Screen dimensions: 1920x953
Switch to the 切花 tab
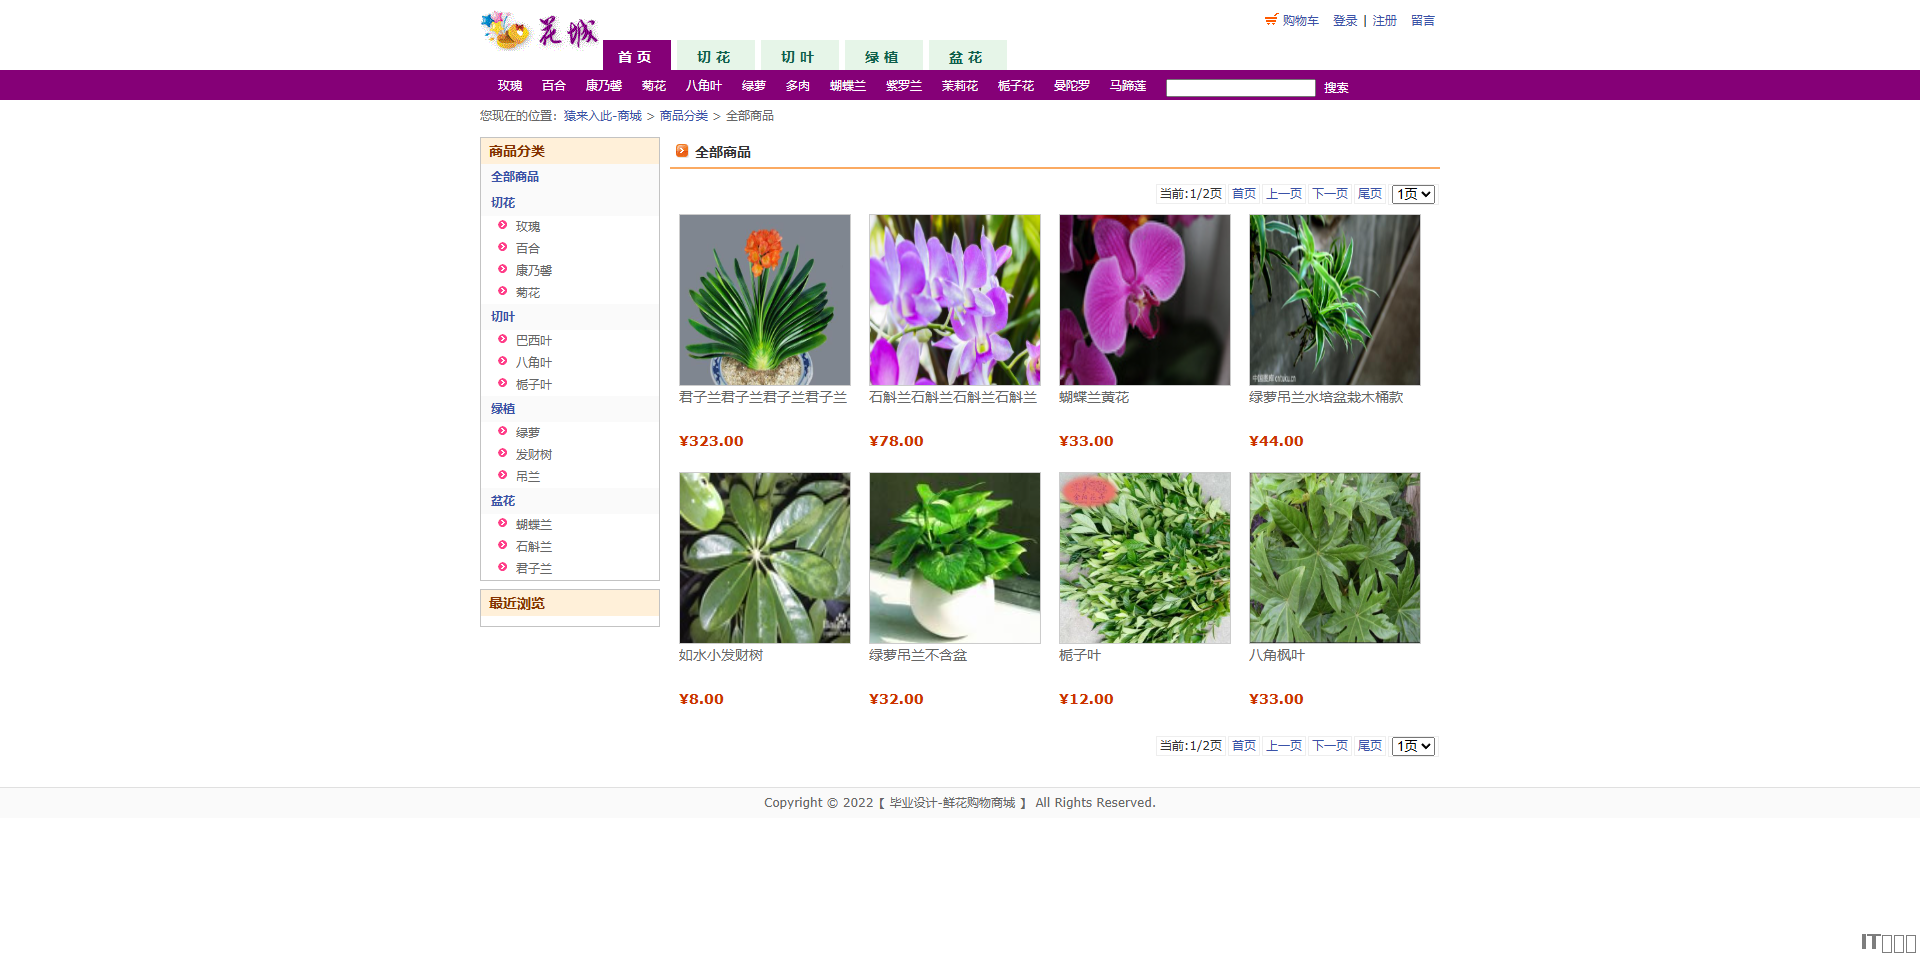pyautogui.click(x=714, y=57)
